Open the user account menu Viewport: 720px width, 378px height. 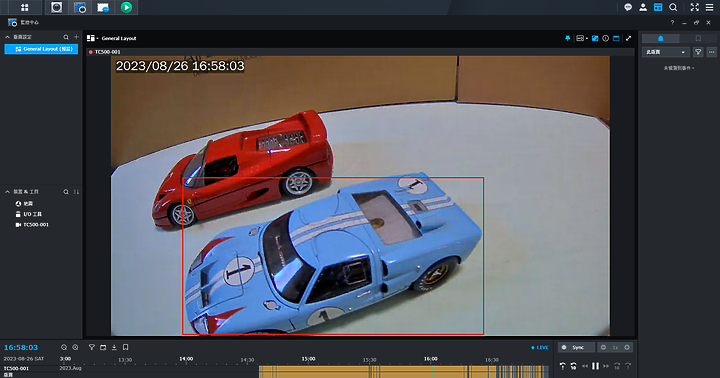click(643, 7)
